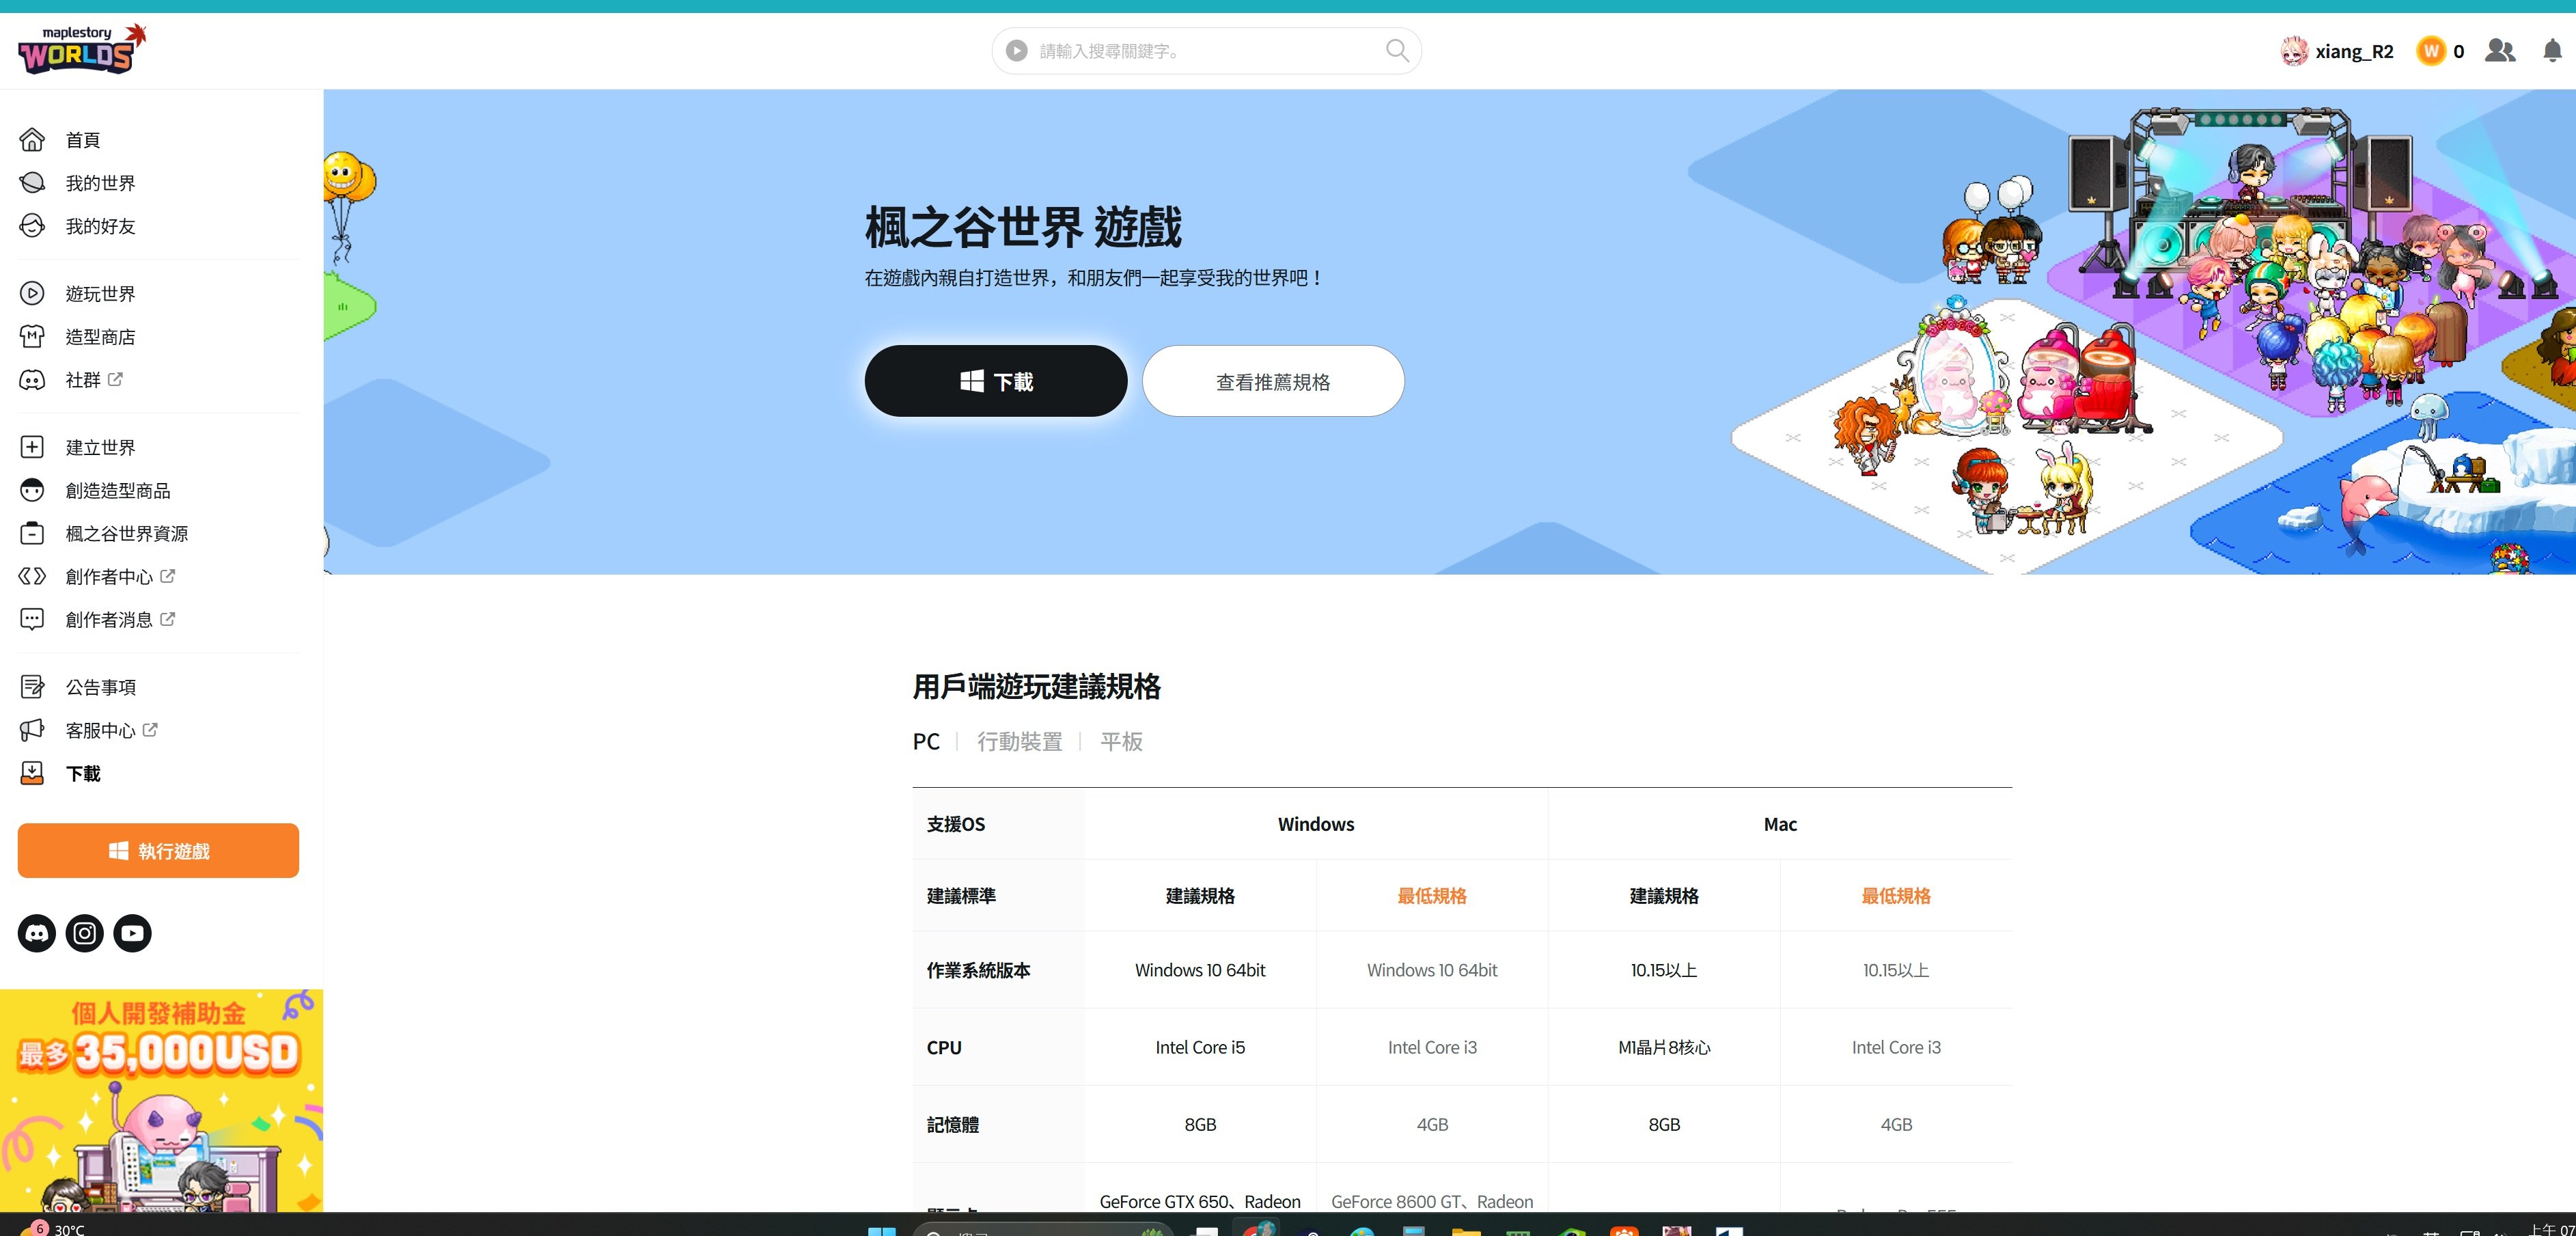Click the magnifier search icon
The image size is (2576, 1236).
1397,50
